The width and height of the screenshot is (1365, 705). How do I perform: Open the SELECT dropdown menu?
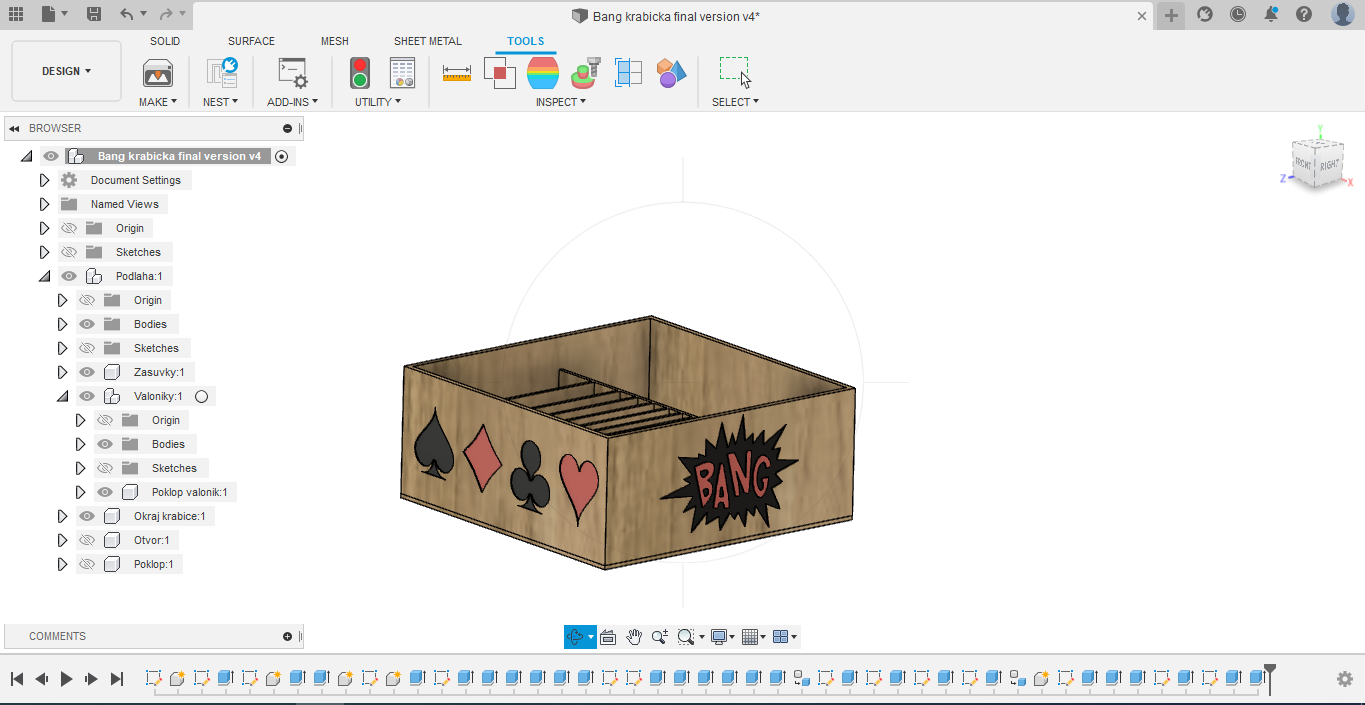click(735, 102)
